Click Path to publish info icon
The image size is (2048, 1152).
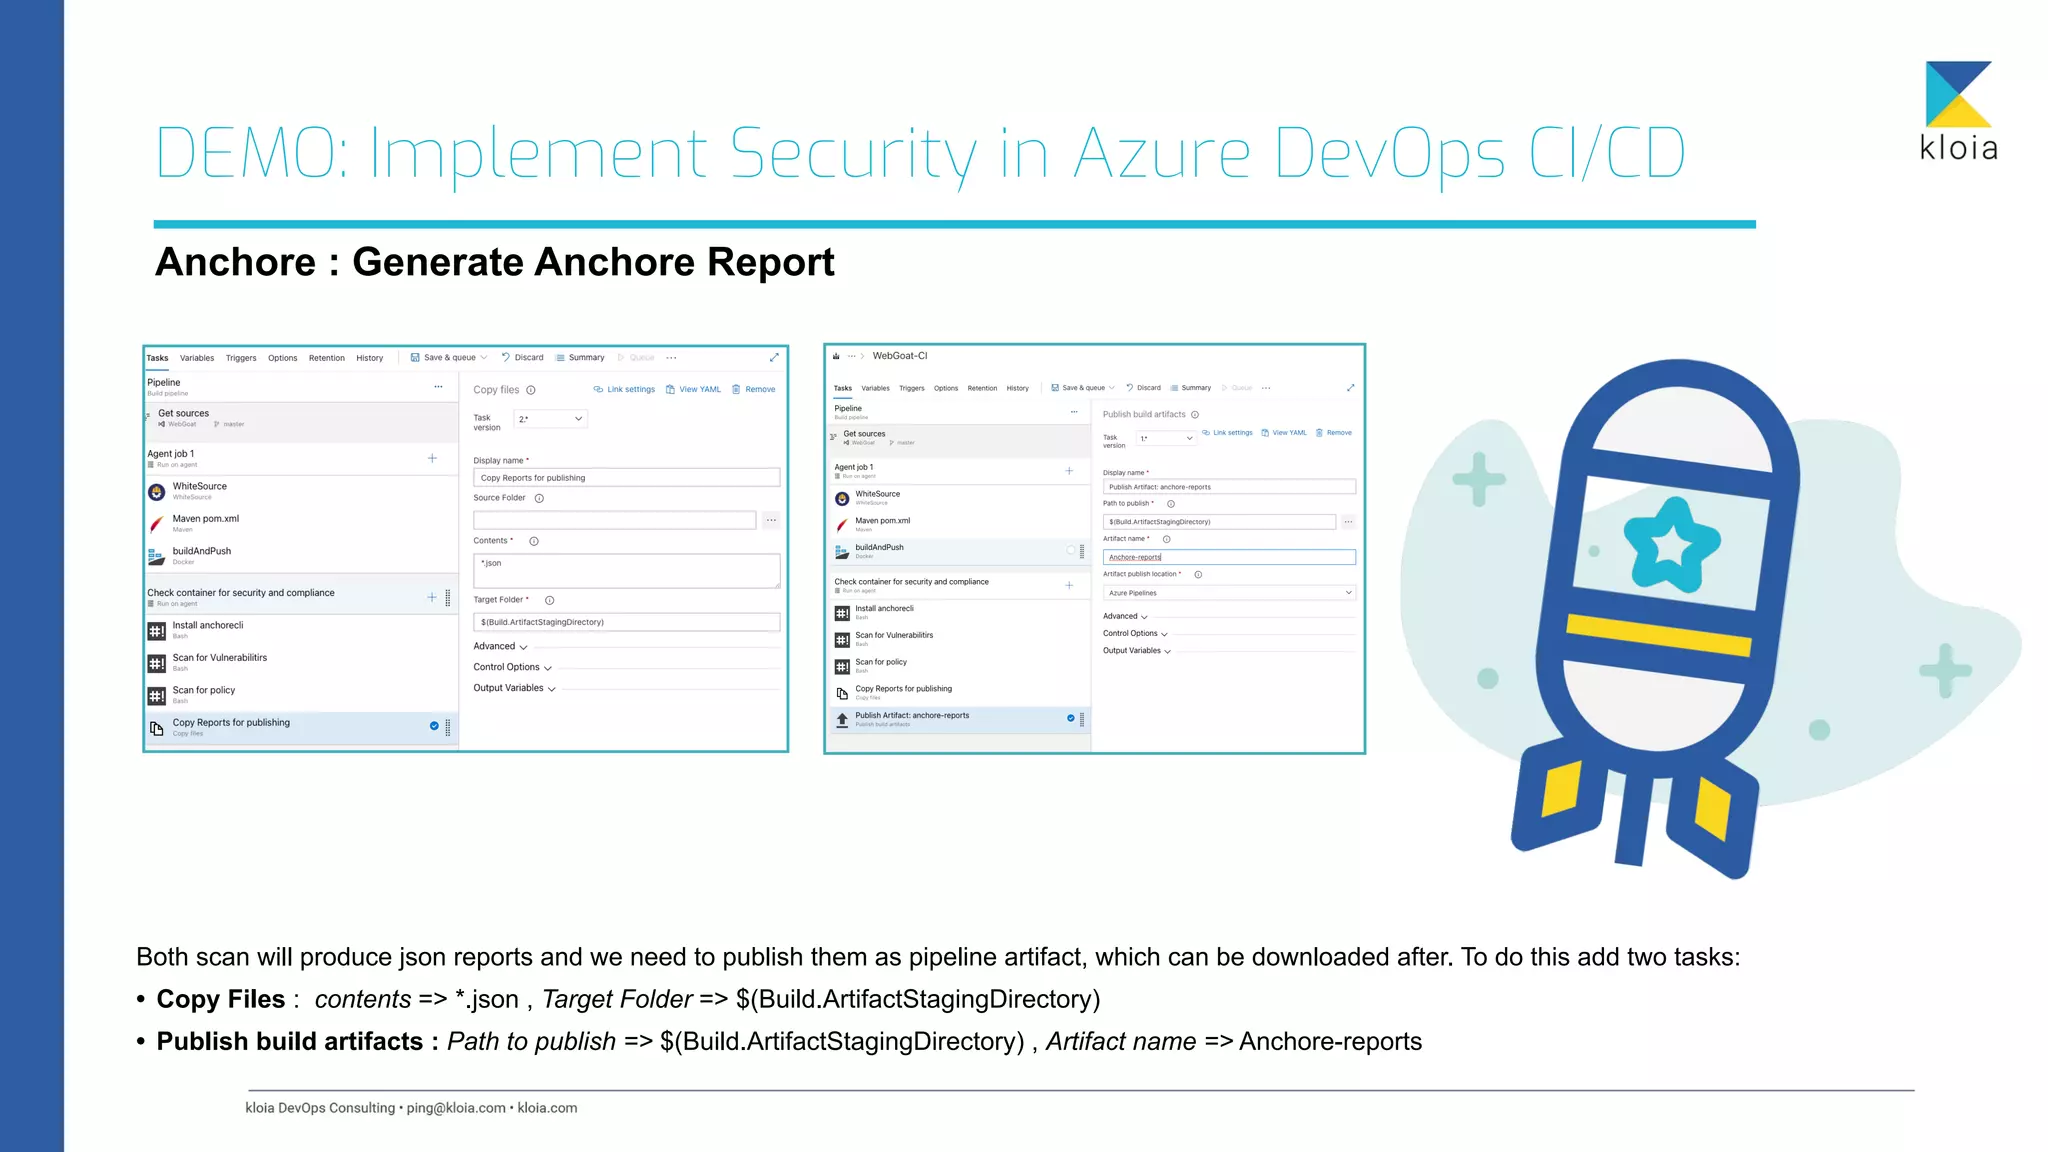(1171, 504)
